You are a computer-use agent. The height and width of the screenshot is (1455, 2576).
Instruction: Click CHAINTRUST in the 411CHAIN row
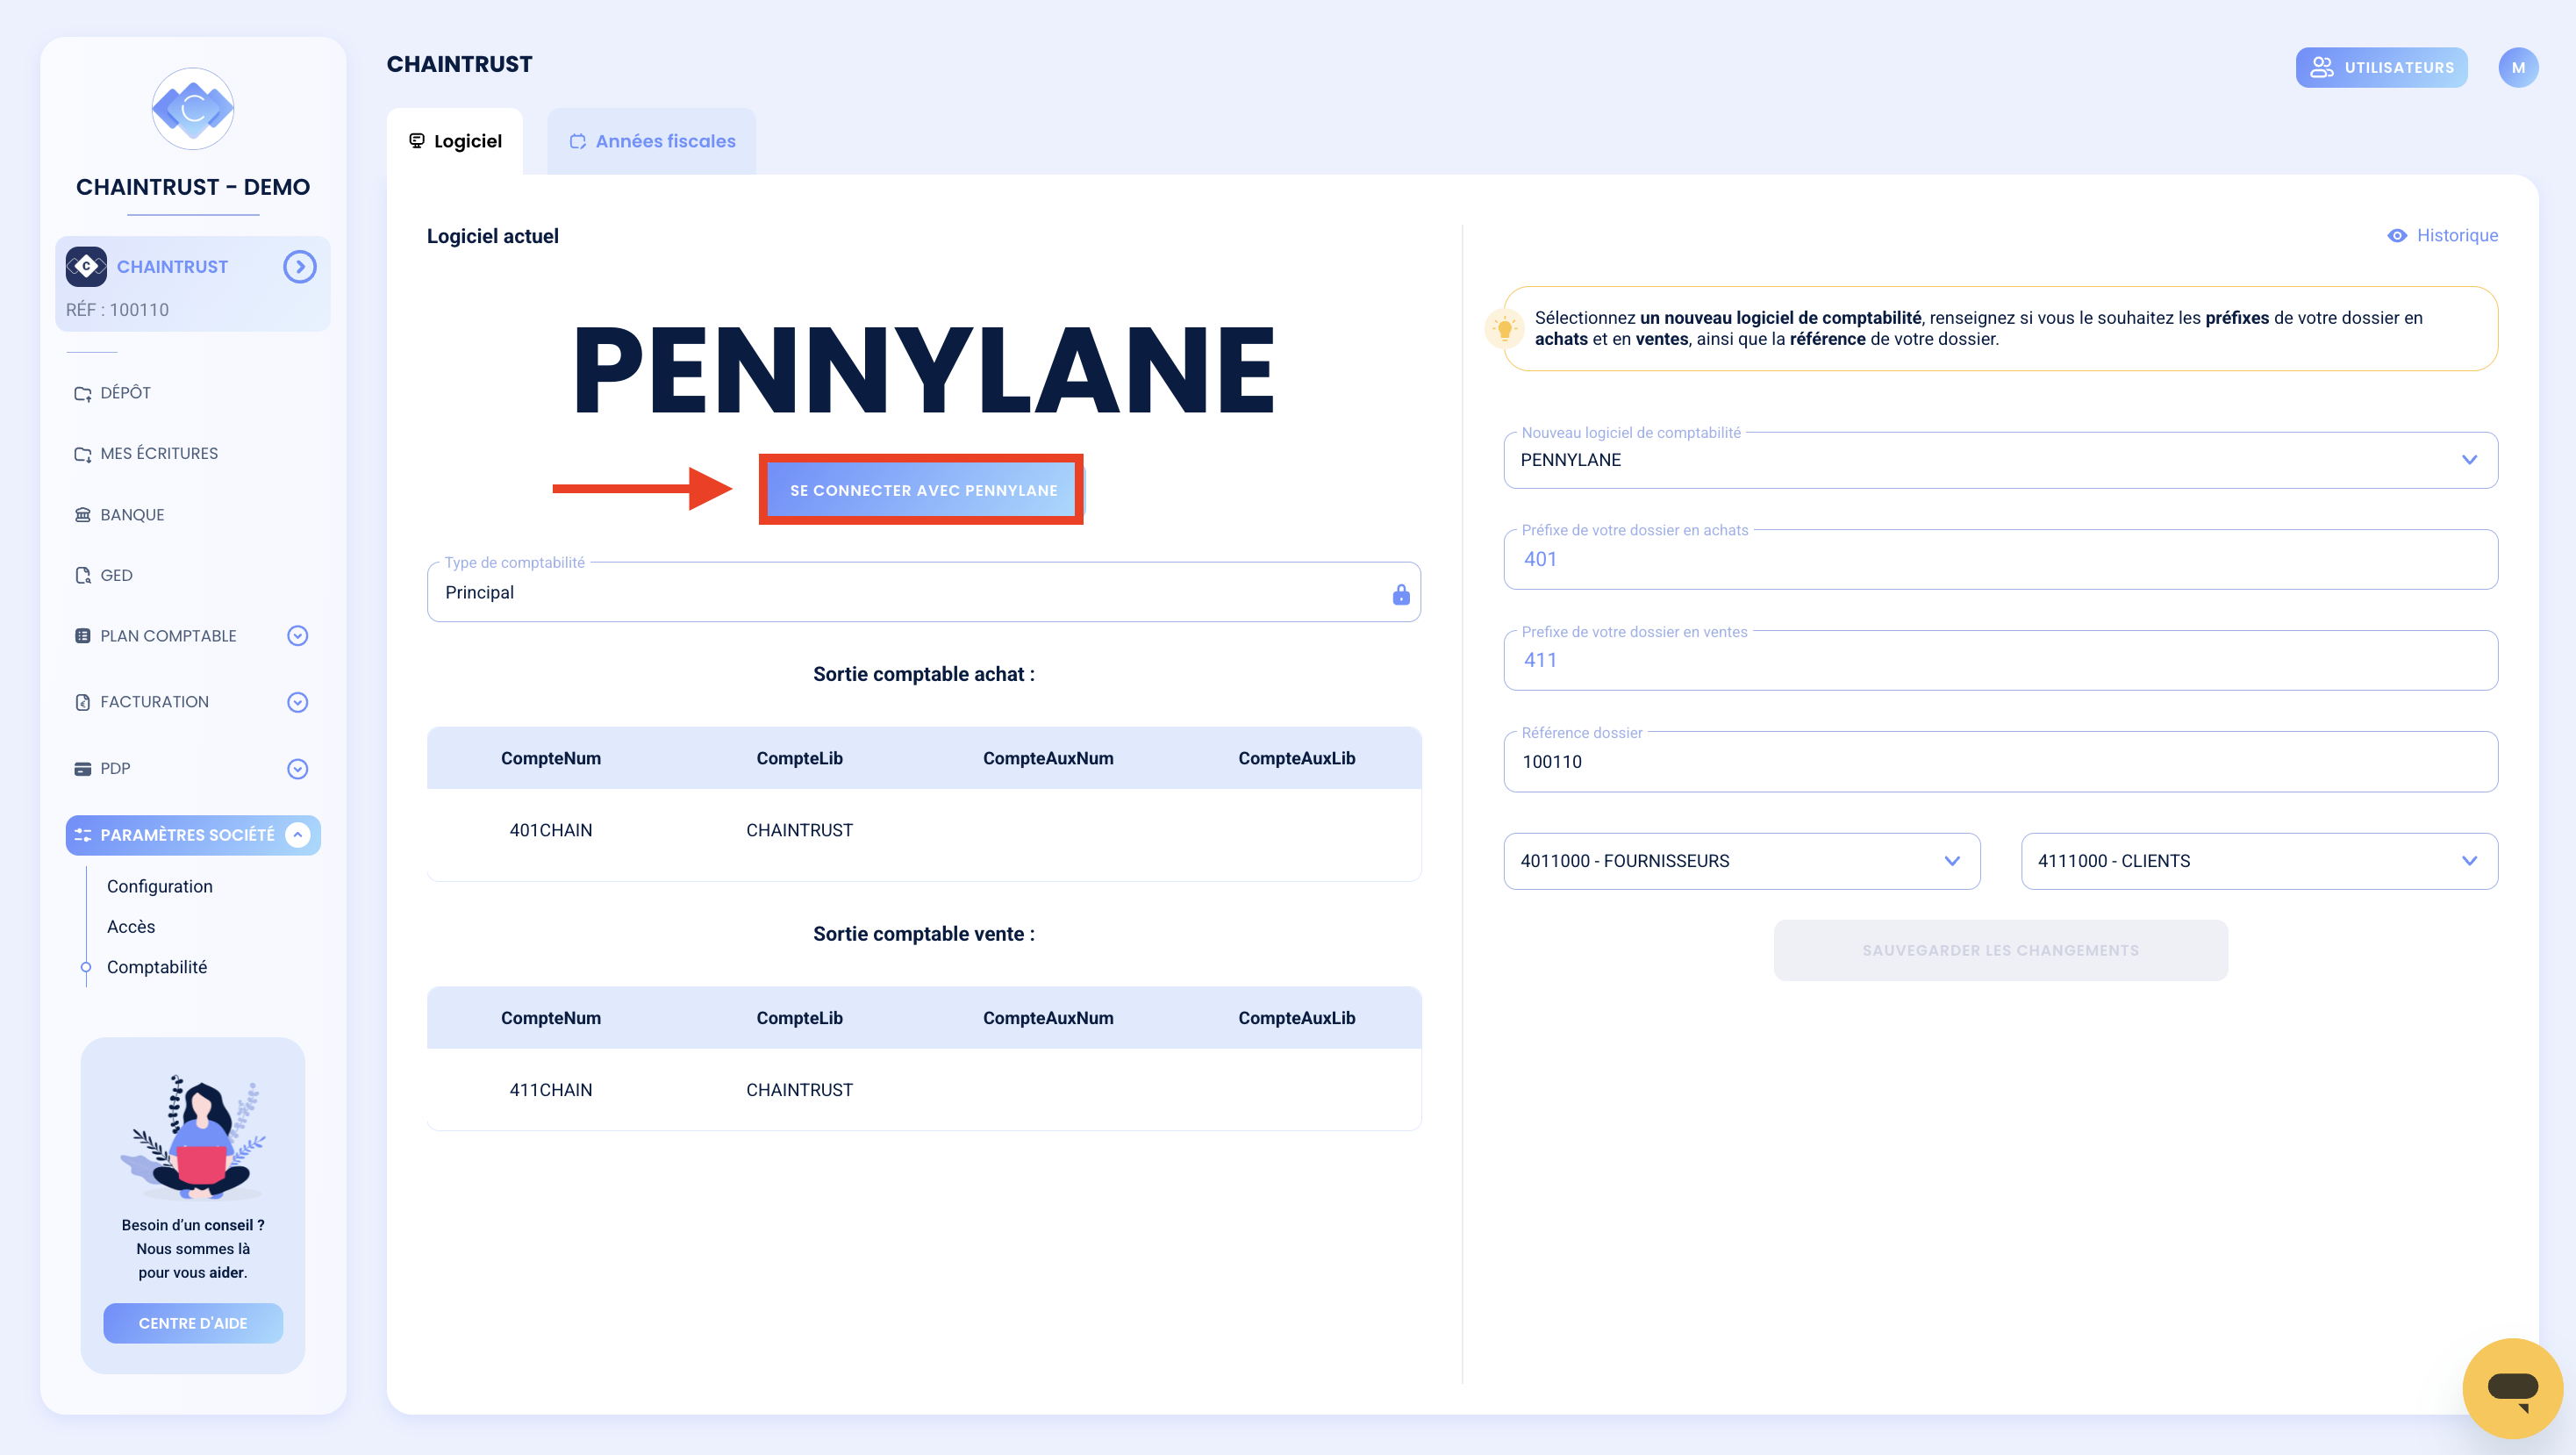pyautogui.click(x=799, y=1090)
